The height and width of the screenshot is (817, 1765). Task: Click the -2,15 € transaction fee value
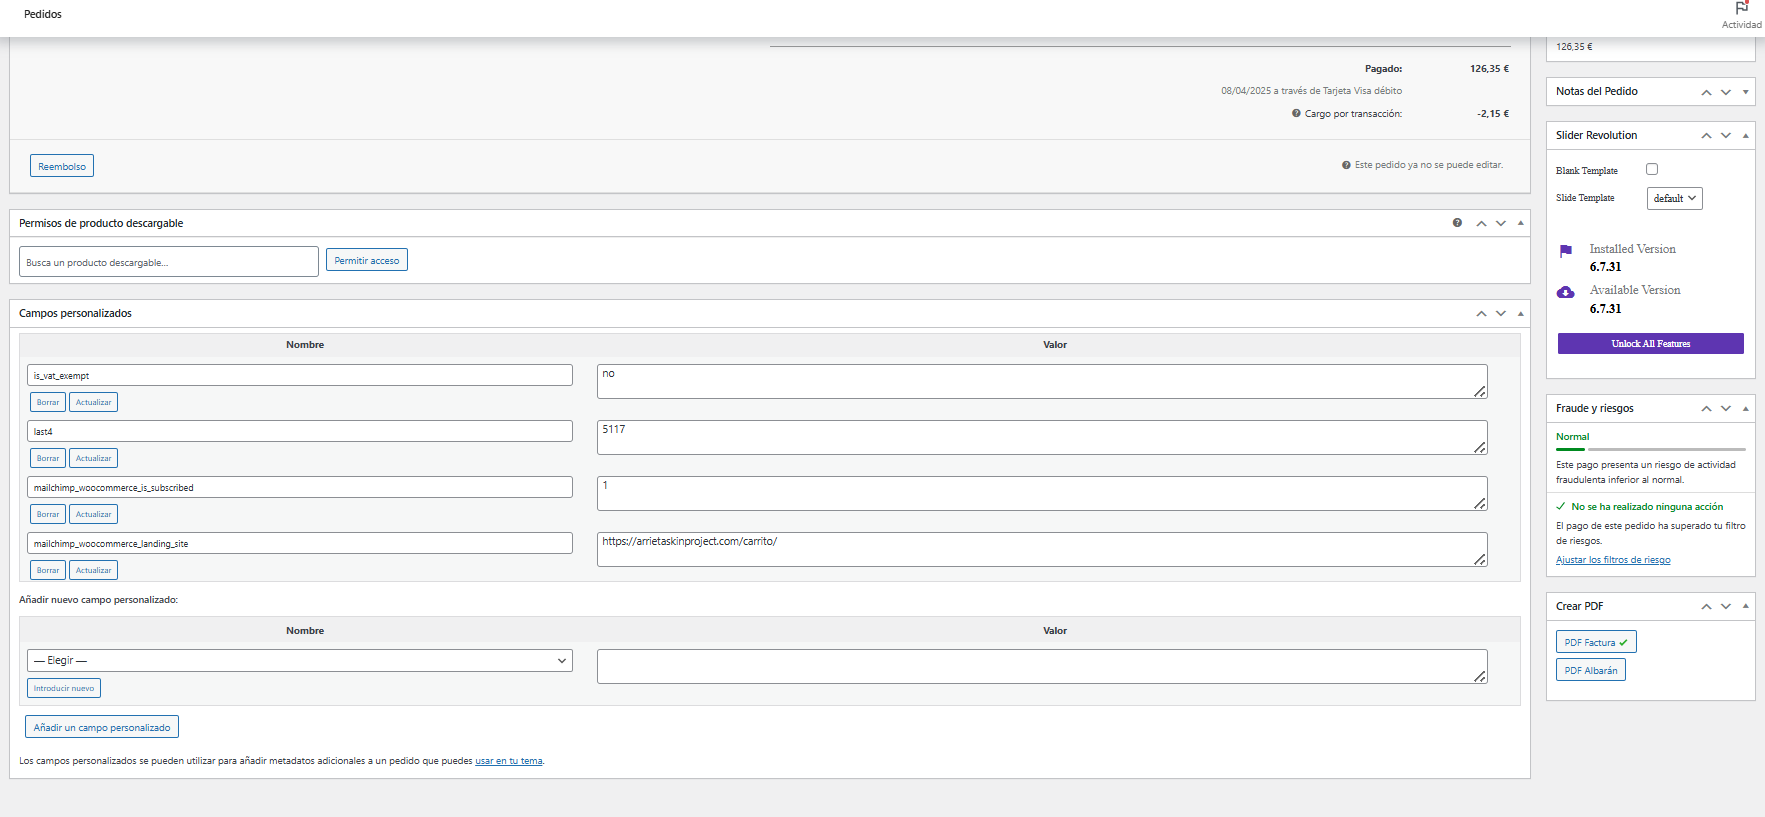pos(1493,114)
